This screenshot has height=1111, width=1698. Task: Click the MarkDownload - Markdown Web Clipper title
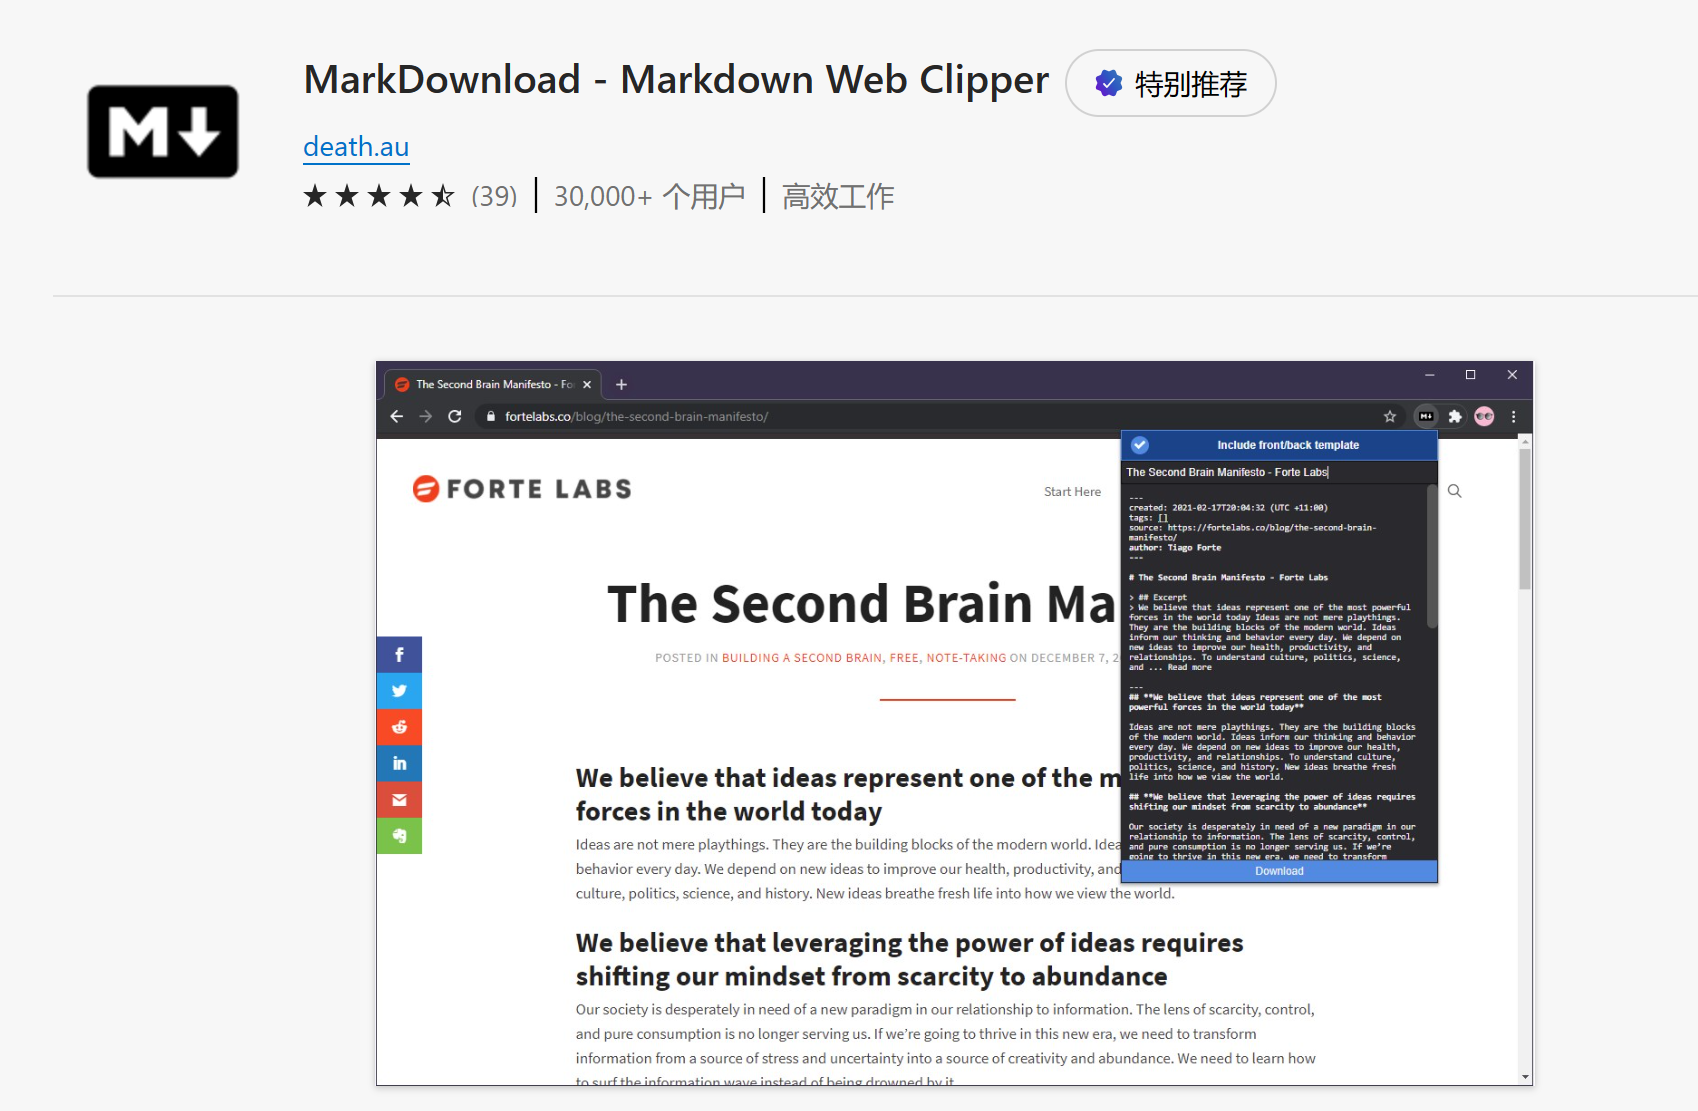[x=676, y=80]
